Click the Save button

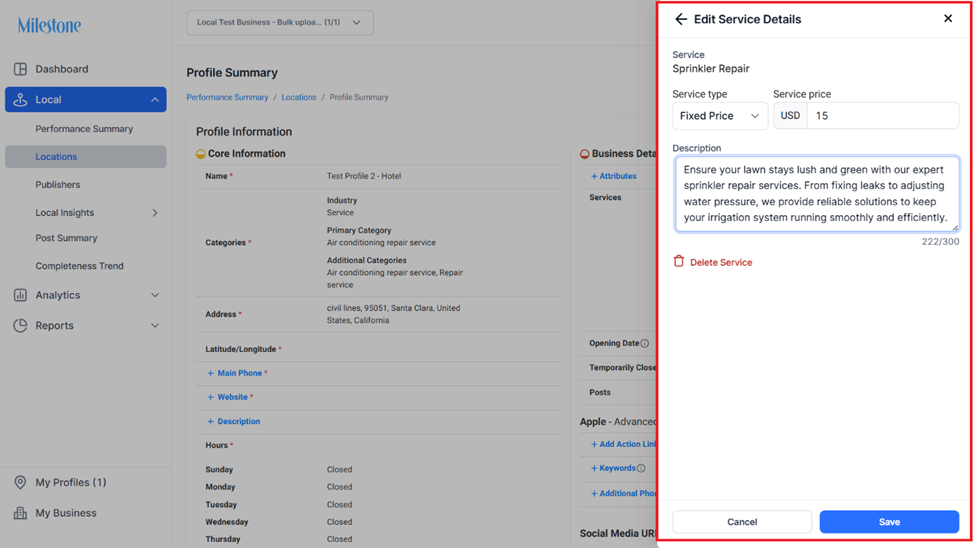click(889, 522)
